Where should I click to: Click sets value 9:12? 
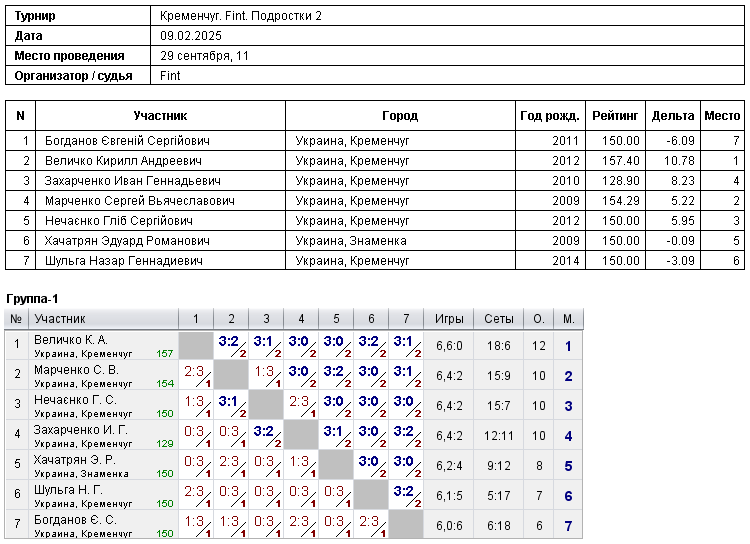tap(498, 466)
